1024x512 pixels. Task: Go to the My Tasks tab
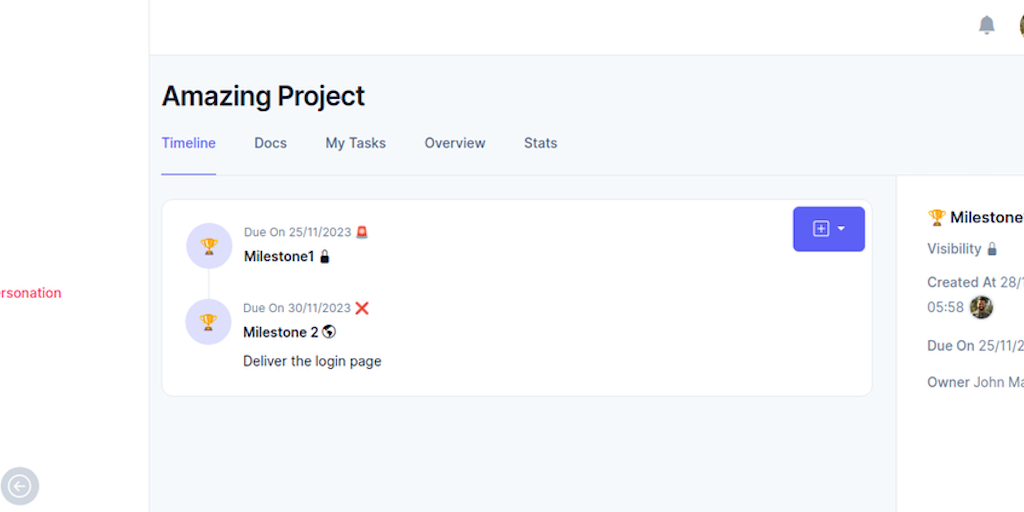point(355,143)
